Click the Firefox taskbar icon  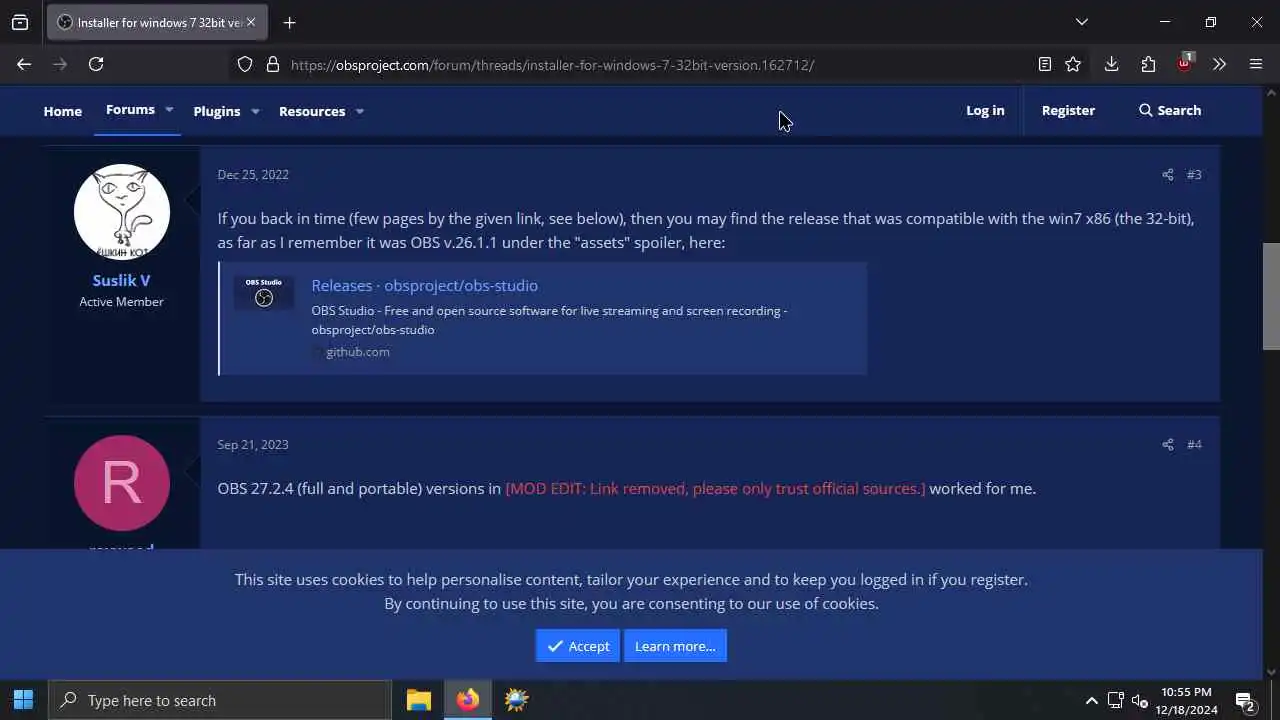pos(468,700)
